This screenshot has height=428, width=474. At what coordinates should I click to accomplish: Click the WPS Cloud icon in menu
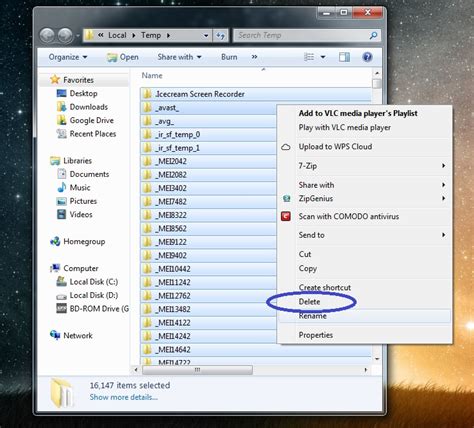pos(286,147)
